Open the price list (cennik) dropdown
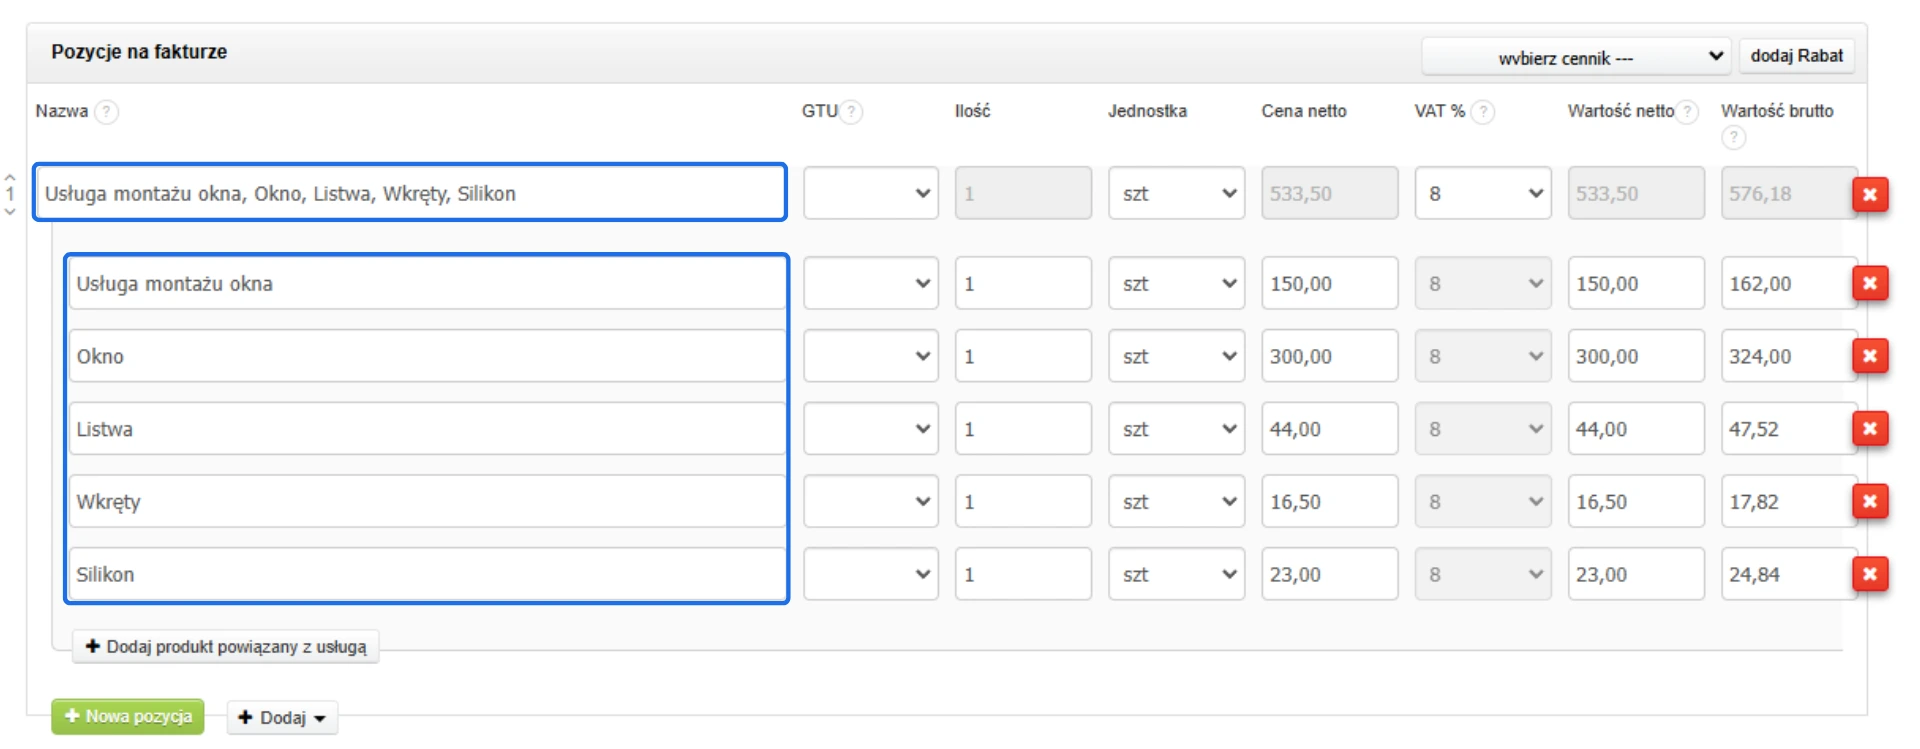 (x=1576, y=57)
